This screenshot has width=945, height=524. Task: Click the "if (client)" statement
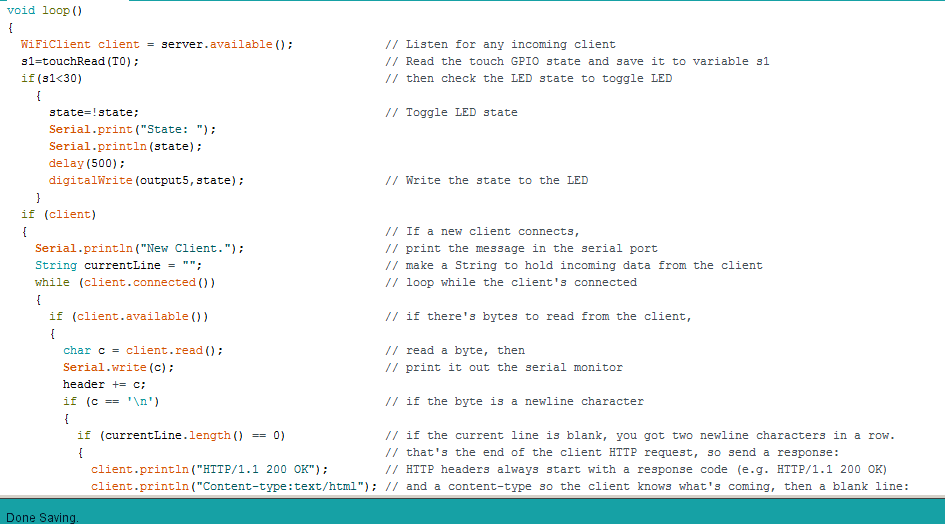[x=59, y=214]
